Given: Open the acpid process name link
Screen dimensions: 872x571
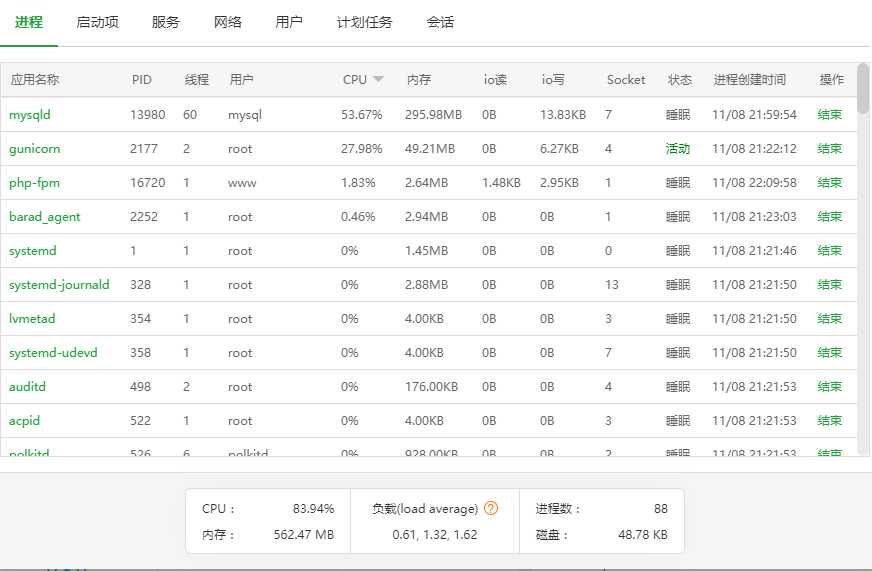Looking at the screenshot, I should click(24, 420).
